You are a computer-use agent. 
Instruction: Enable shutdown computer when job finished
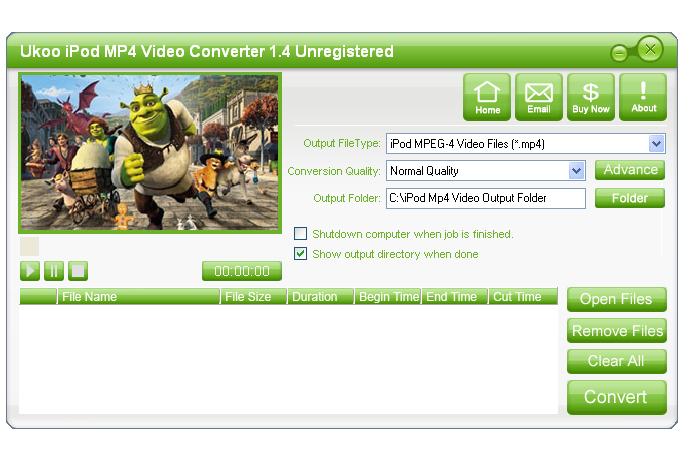pos(301,234)
